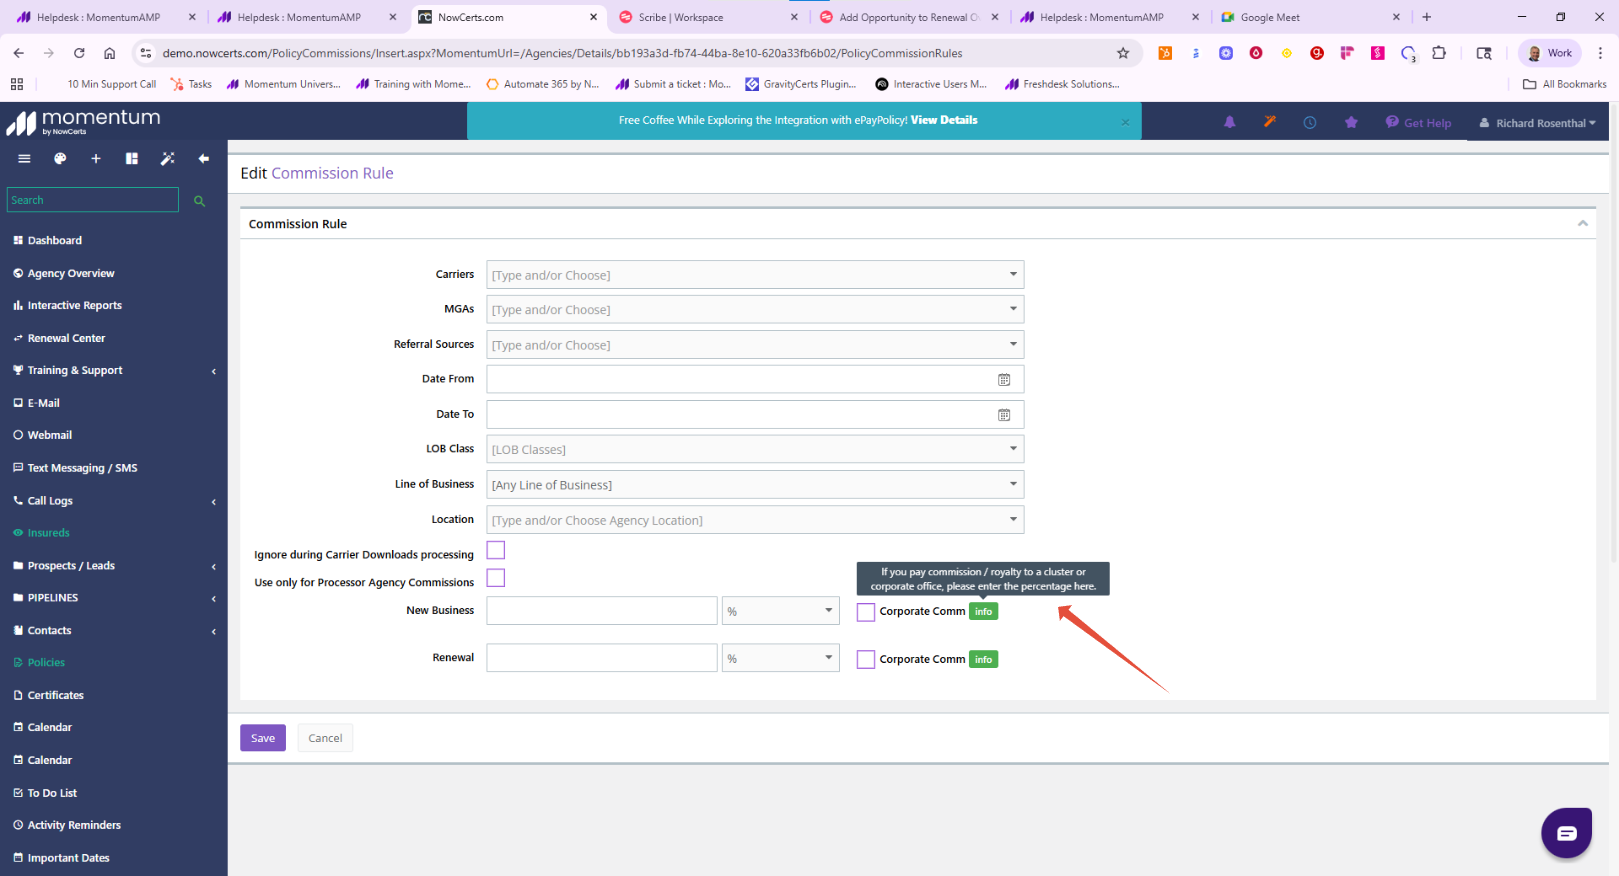Click the left arrow collapse icon in the sidebar
The image size is (1619, 876).
[204, 159]
